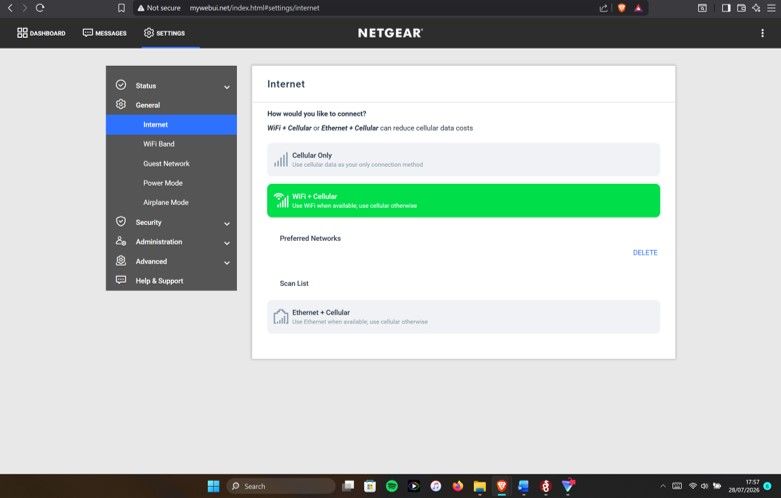Open Microsoft Store from the taskbar
Screen dimensions: 781x498
(x=370, y=486)
